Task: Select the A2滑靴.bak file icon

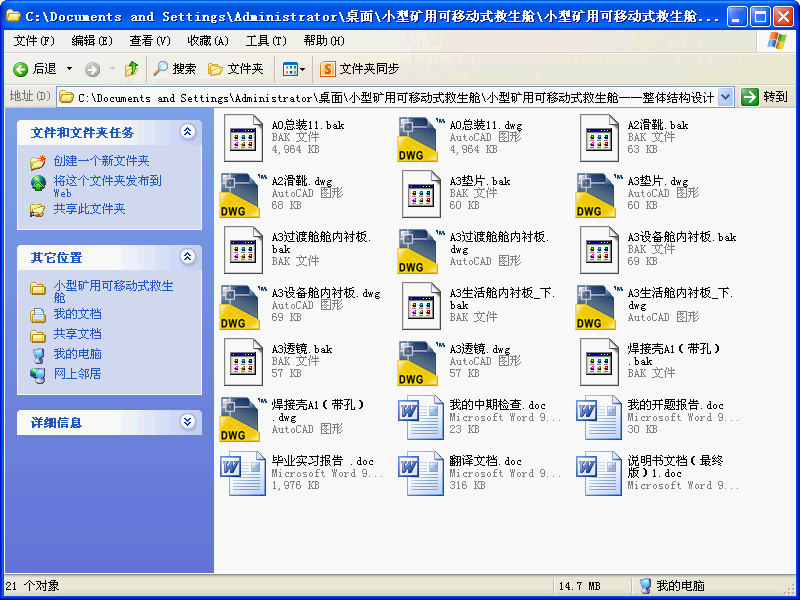Action: 599,138
